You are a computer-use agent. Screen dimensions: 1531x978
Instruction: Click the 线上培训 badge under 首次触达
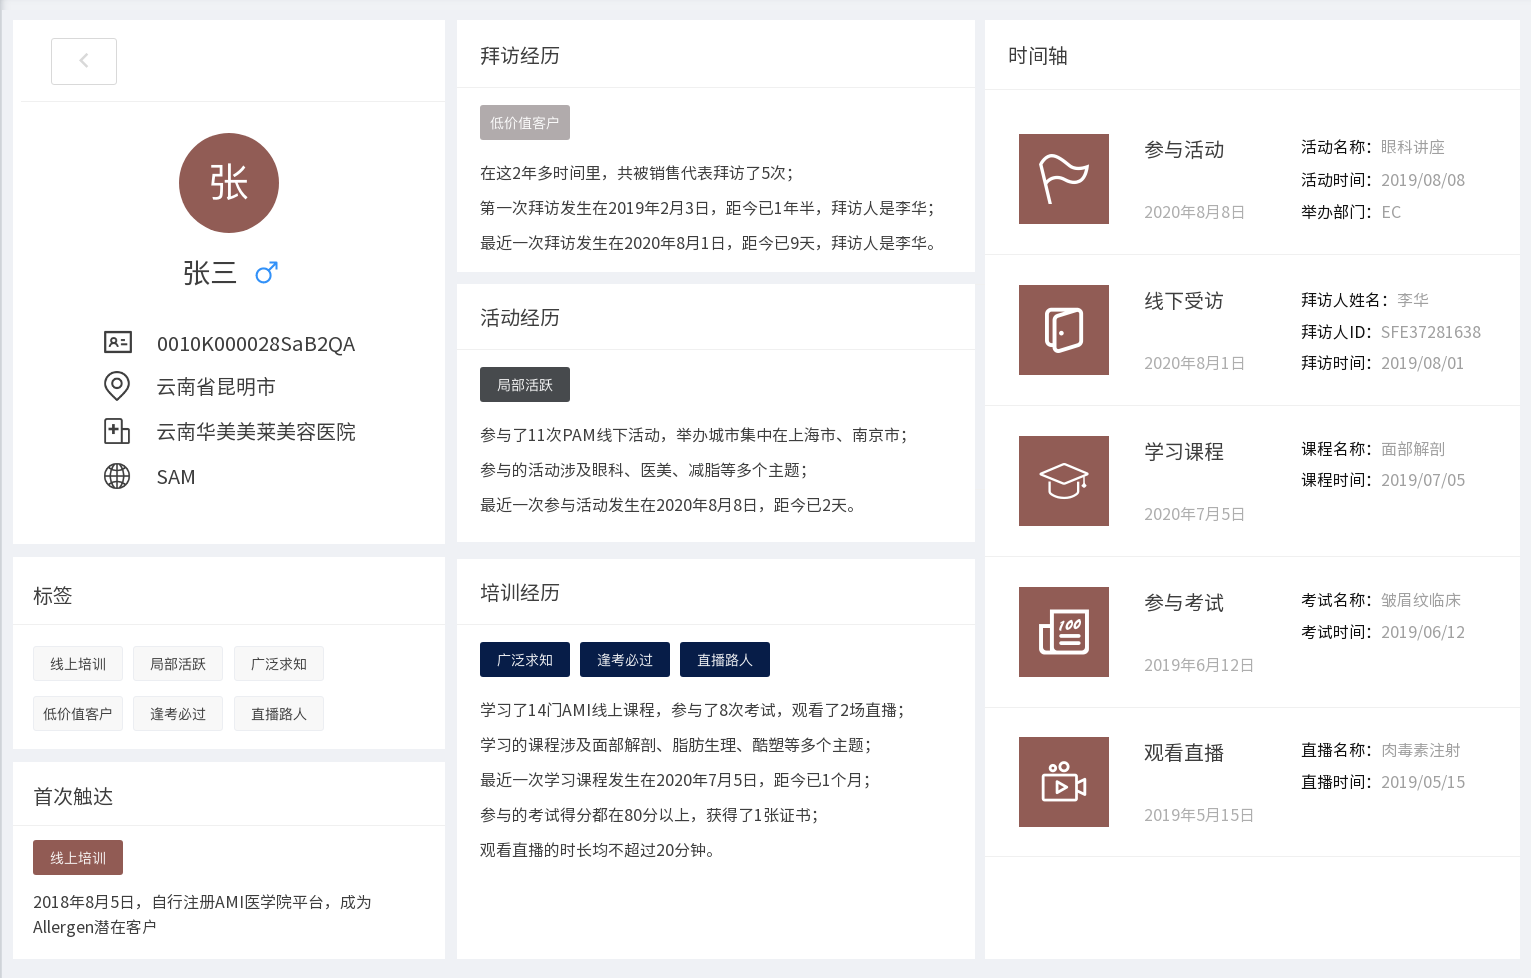[78, 858]
